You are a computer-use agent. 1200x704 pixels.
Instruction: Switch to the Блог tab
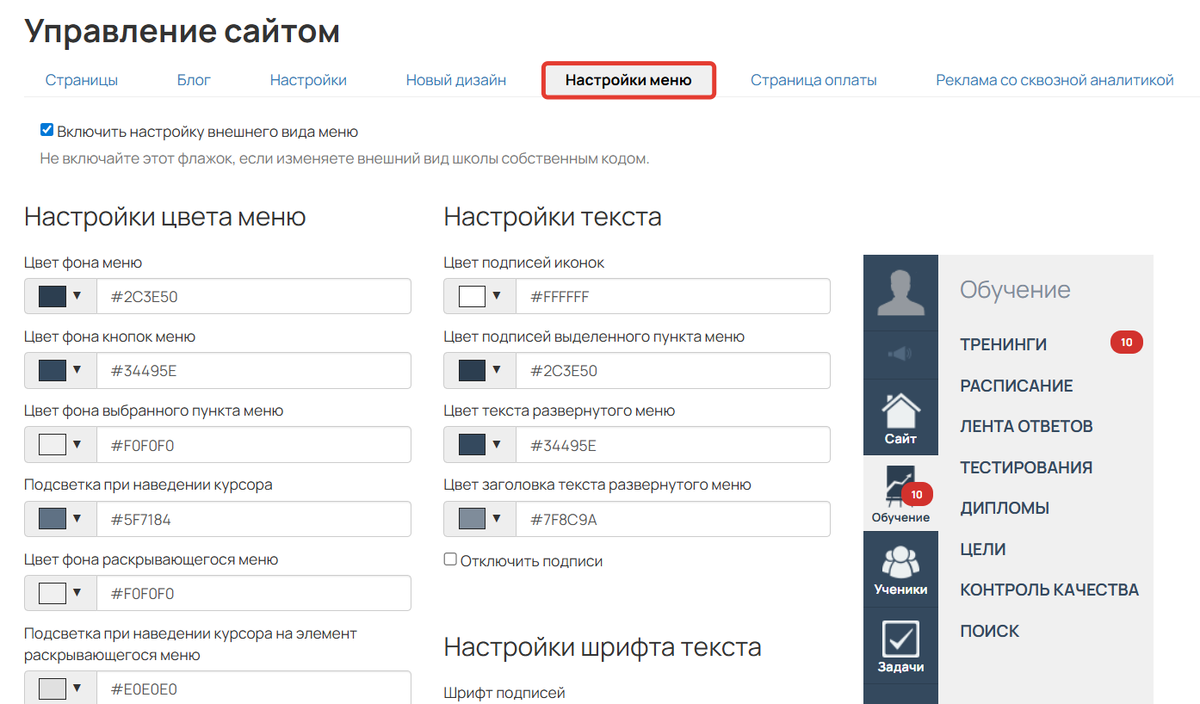[194, 80]
